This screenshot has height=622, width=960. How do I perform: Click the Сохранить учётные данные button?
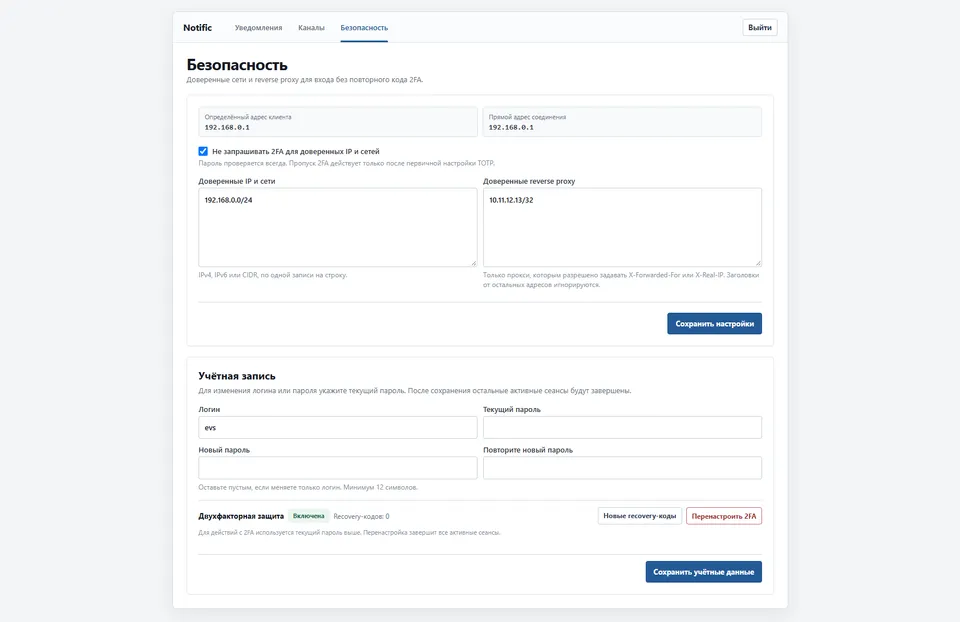click(703, 572)
